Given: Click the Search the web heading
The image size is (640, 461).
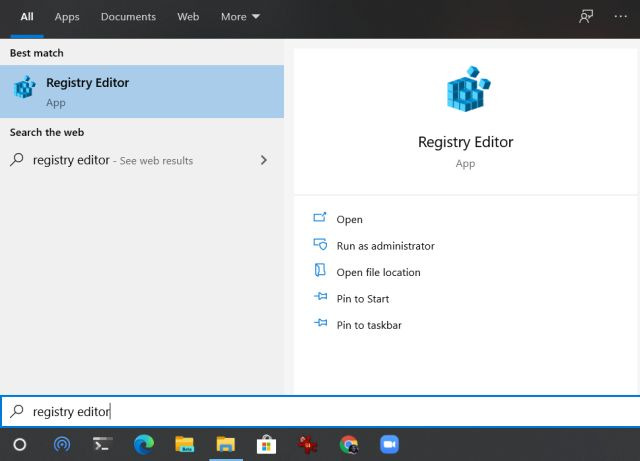Looking at the screenshot, I should pyautogui.click(x=47, y=132).
